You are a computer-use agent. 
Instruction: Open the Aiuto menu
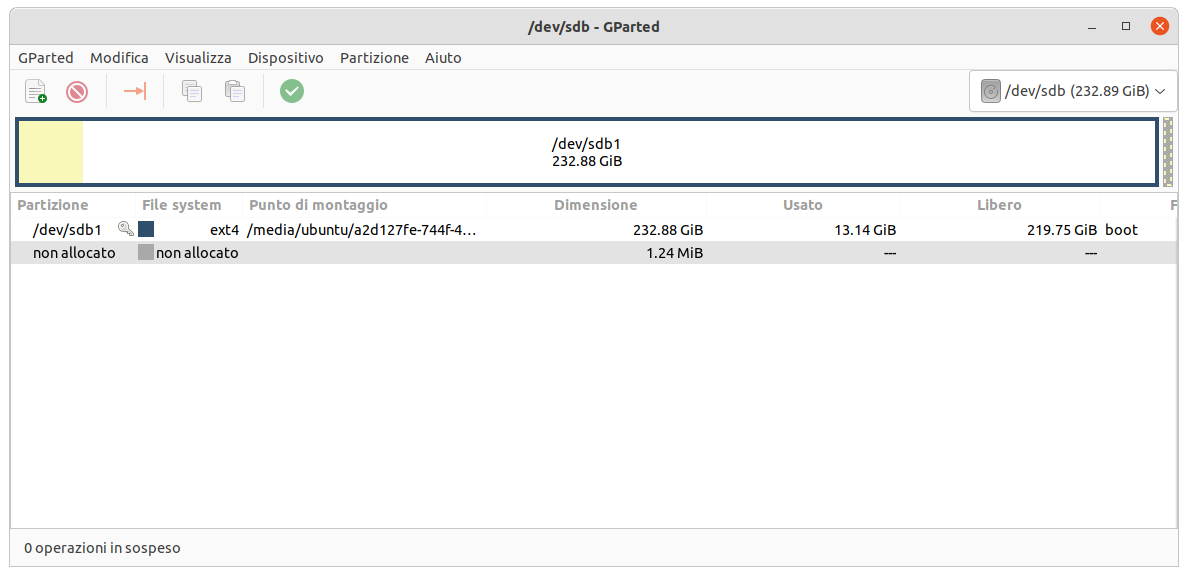(443, 58)
